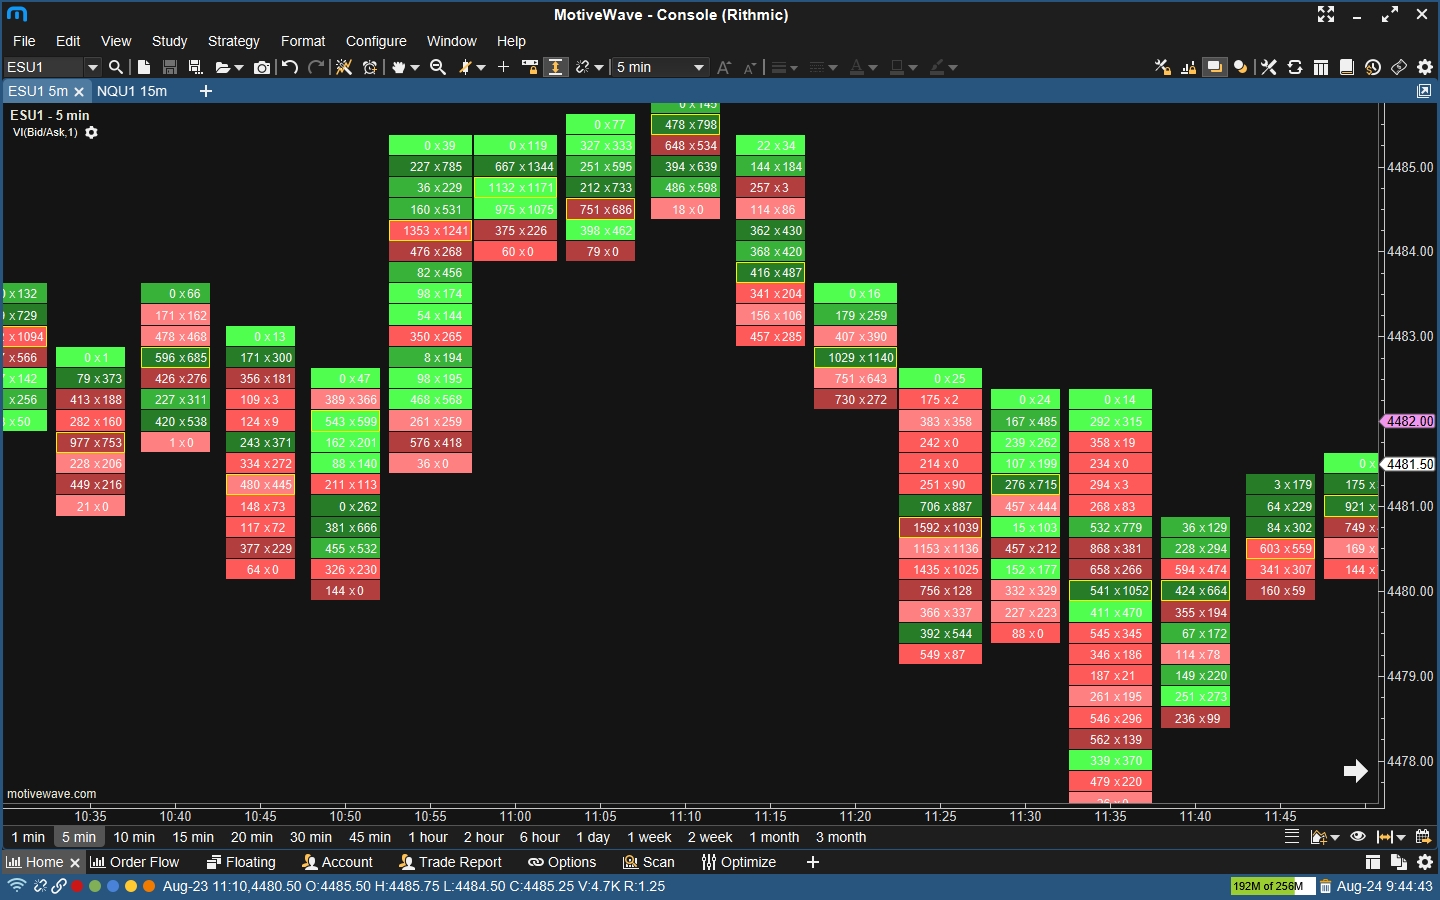Viewport: 1440px width, 900px height.
Task: Click the search magnifier next to ESU1
Action: [x=116, y=67]
